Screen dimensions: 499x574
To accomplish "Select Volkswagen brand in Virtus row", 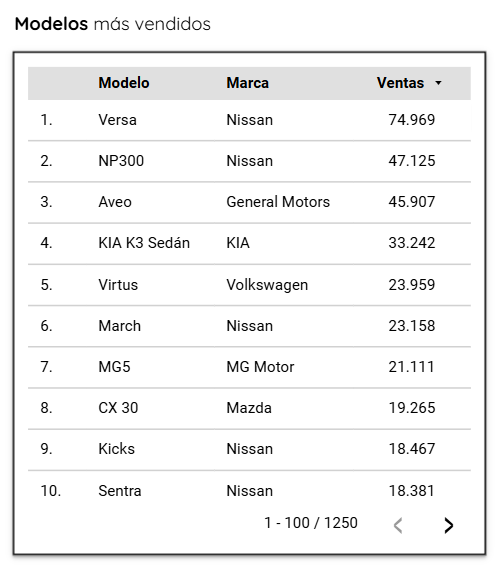I will pyautogui.click(x=267, y=285).
